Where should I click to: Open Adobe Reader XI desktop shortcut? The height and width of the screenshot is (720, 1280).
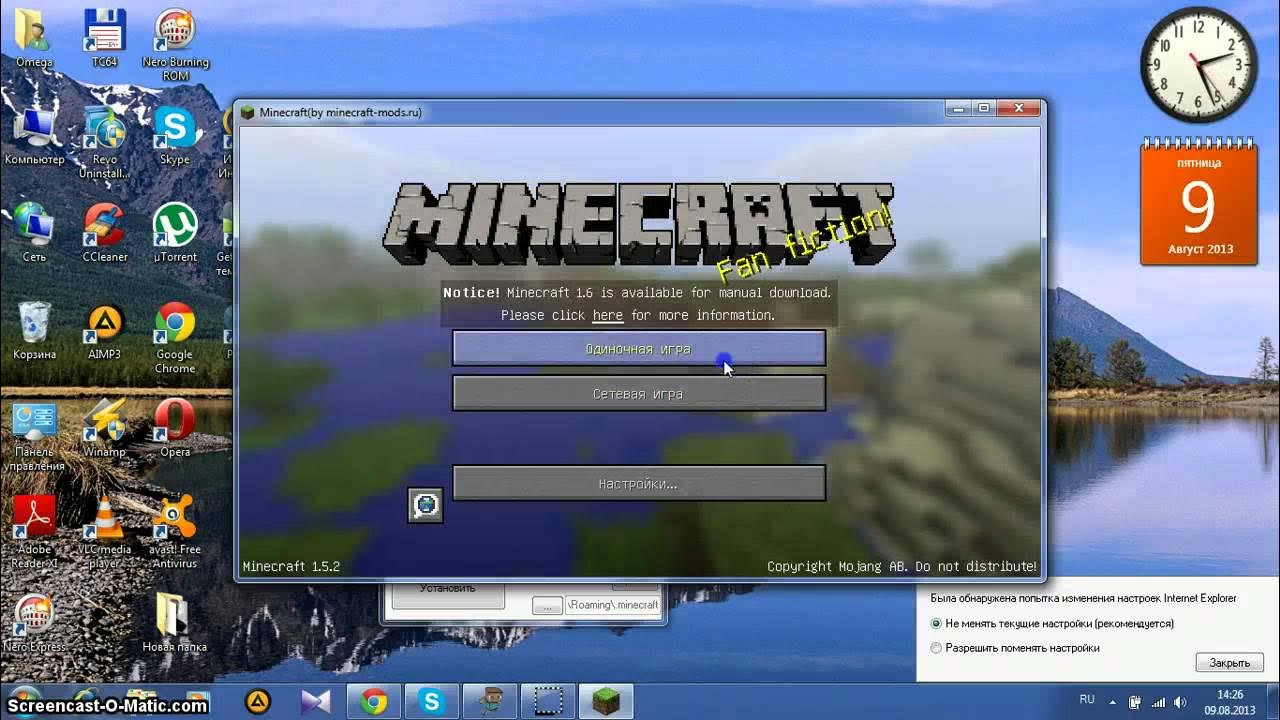point(34,532)
